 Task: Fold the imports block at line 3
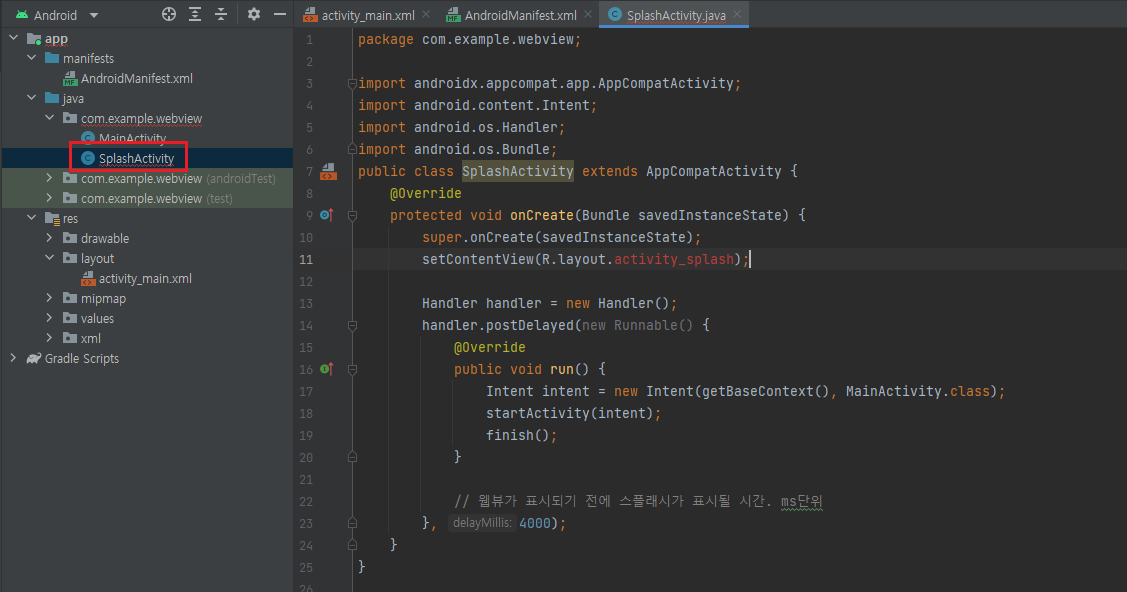pos(352,83)
